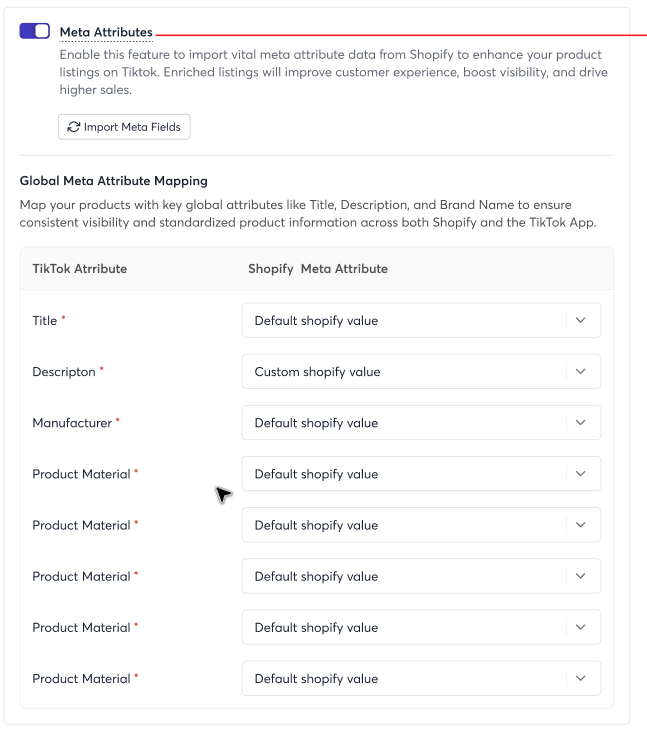
Task: Click the dotted-underlined Meta Attributes label
Action: coord(106,33)
